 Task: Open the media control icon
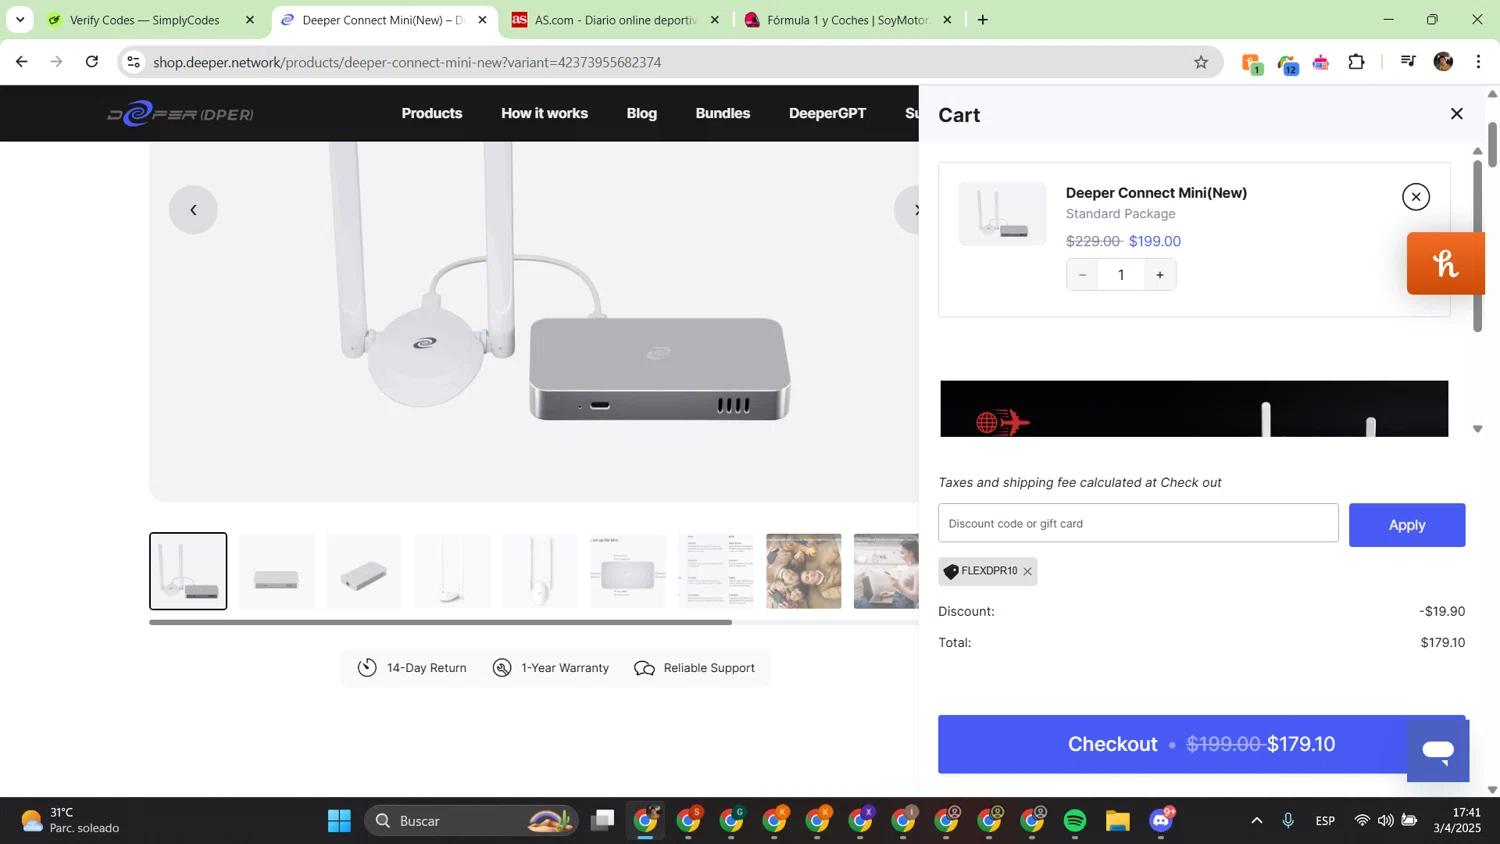[x=1408, y=62]
